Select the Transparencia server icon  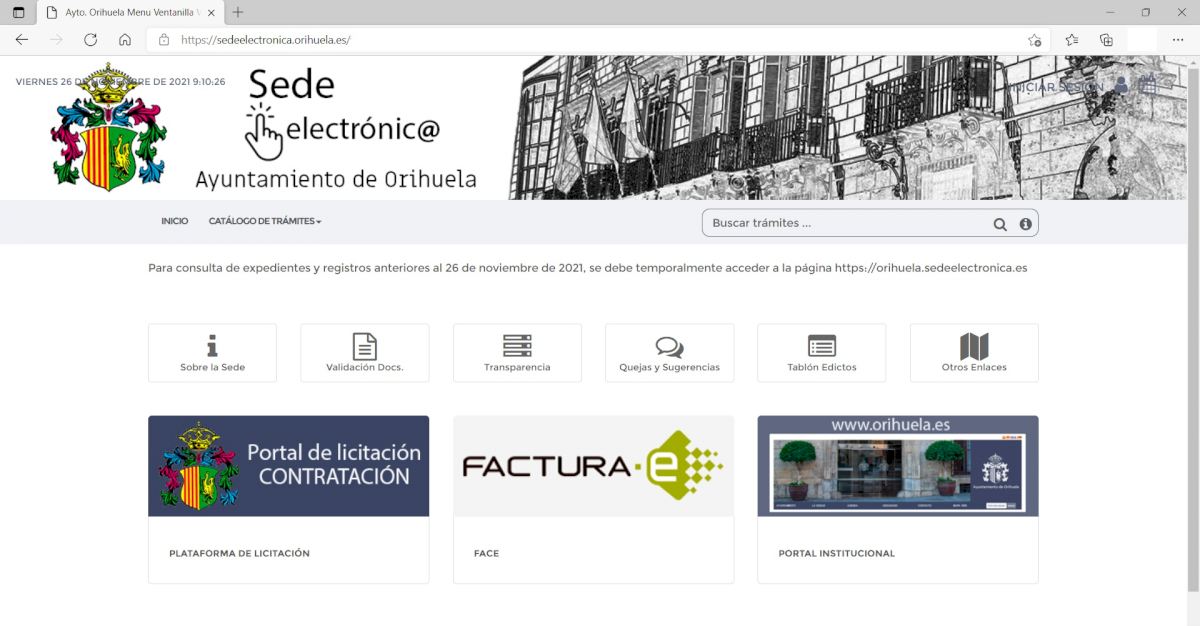(x=517, y=346)
